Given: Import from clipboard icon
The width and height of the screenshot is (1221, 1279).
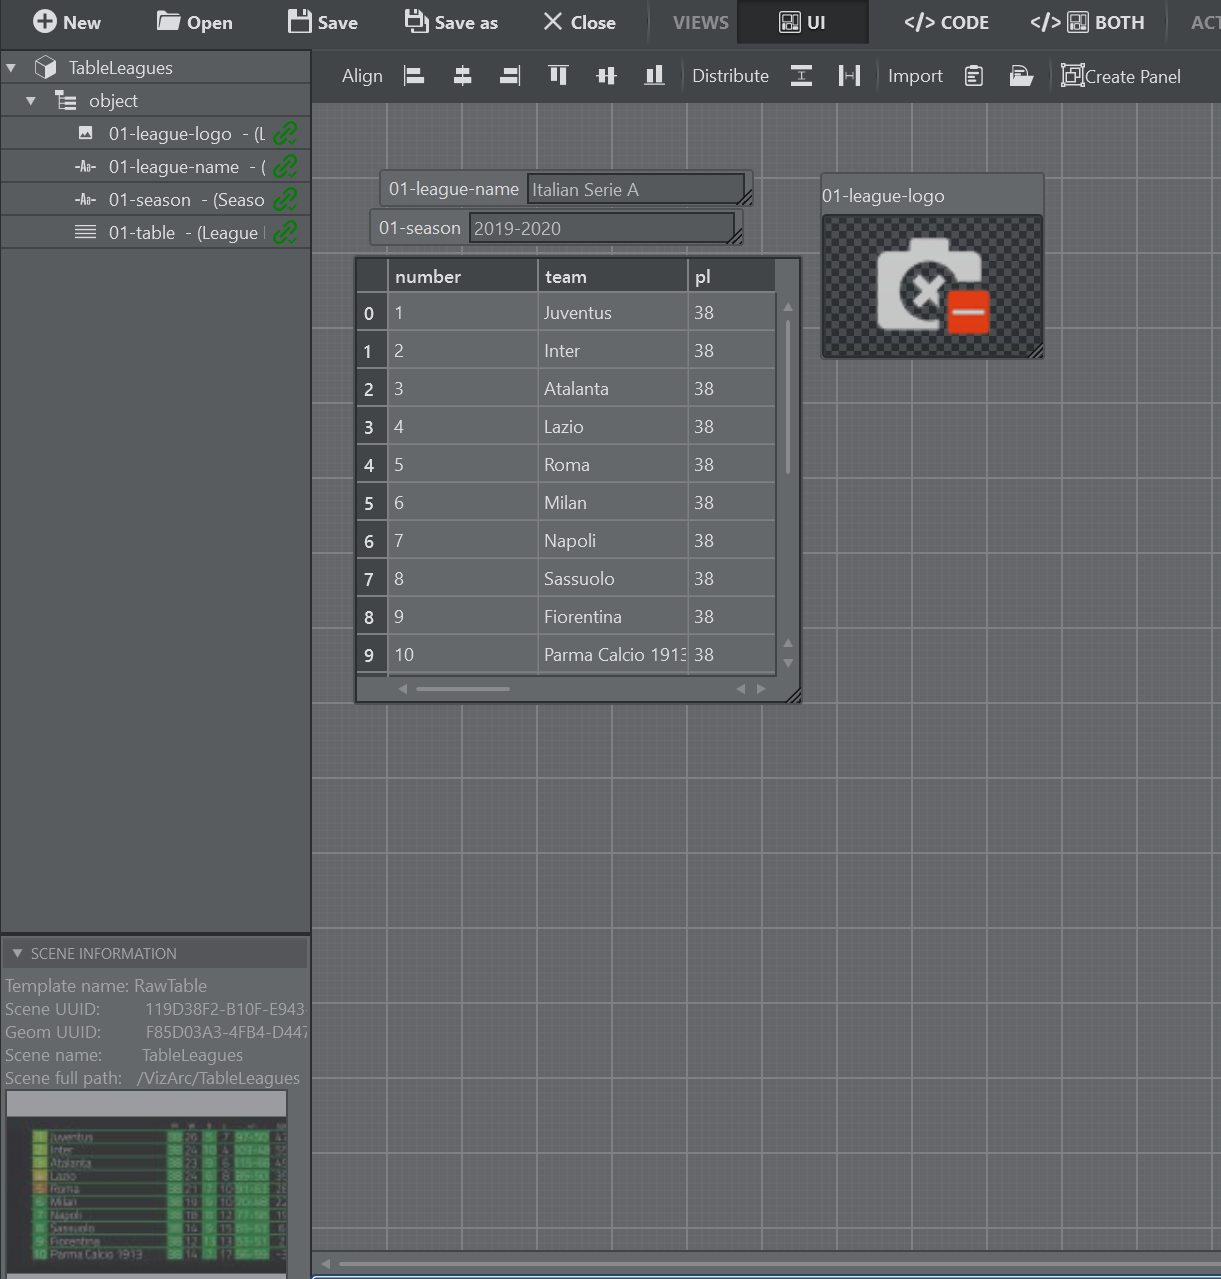Looking at the screenshot, I should [974, 76].
